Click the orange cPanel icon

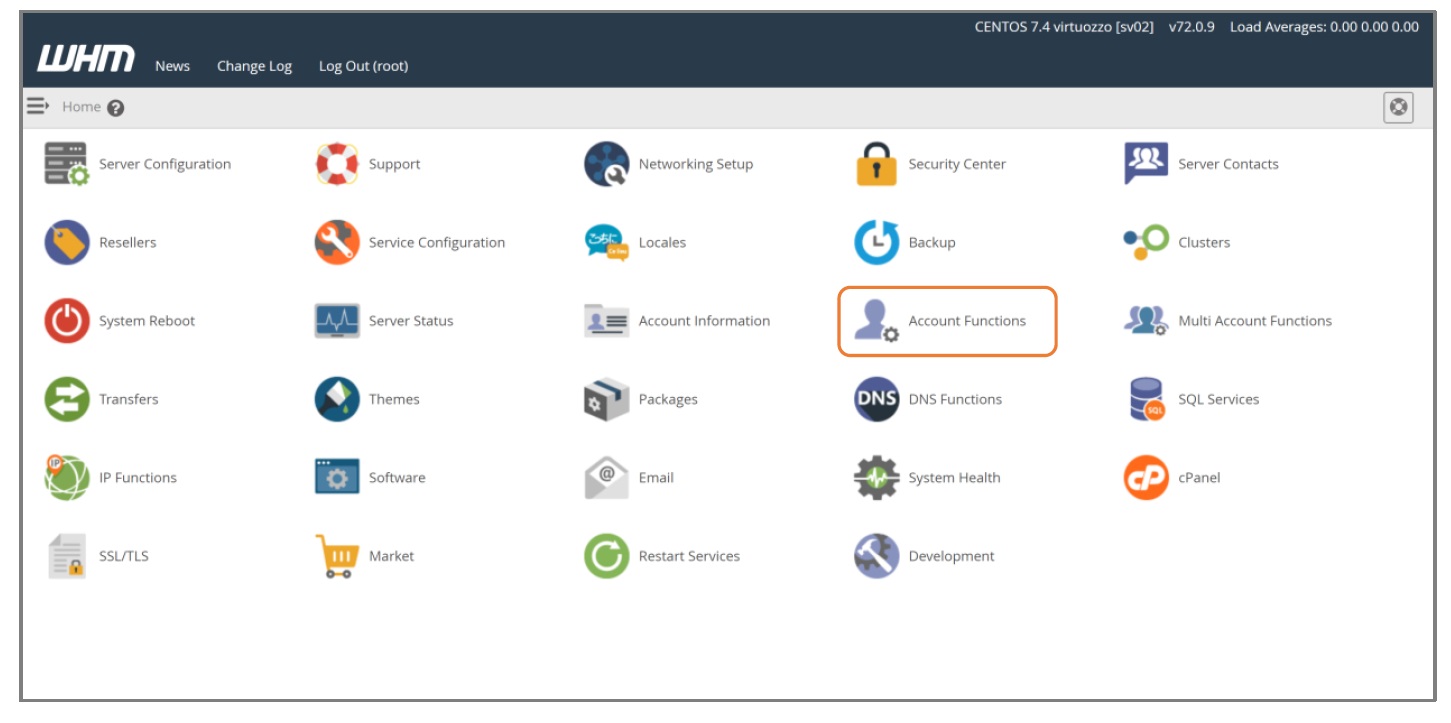(1146, 477)
